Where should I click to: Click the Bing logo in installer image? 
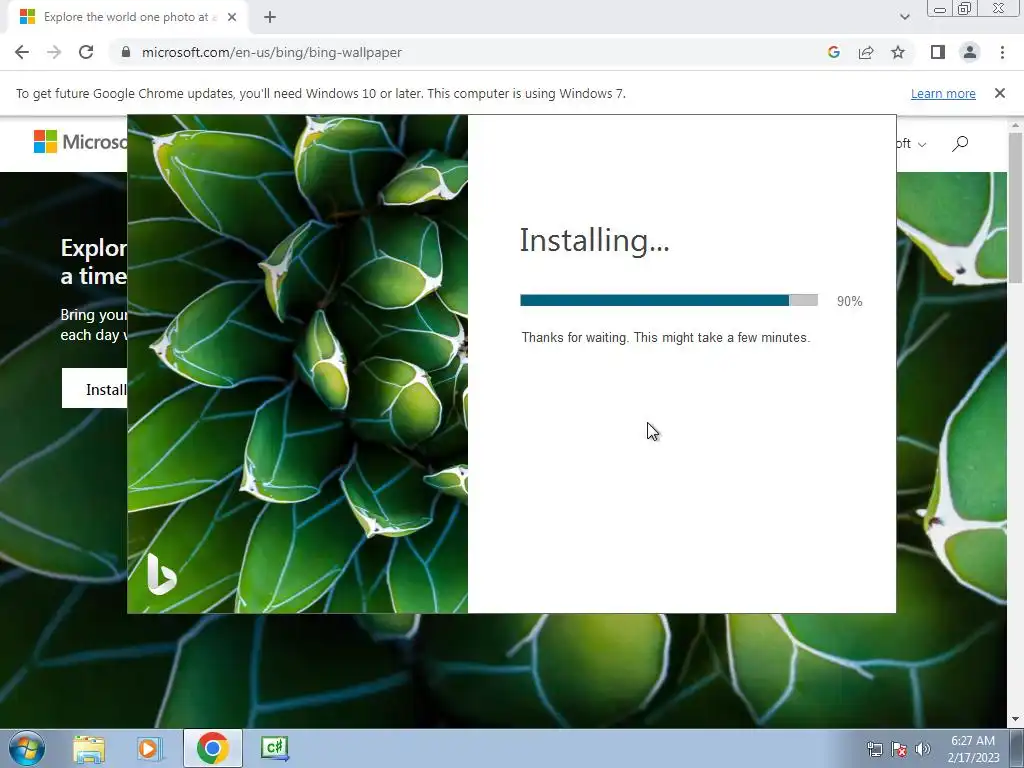tap(161, 573)
